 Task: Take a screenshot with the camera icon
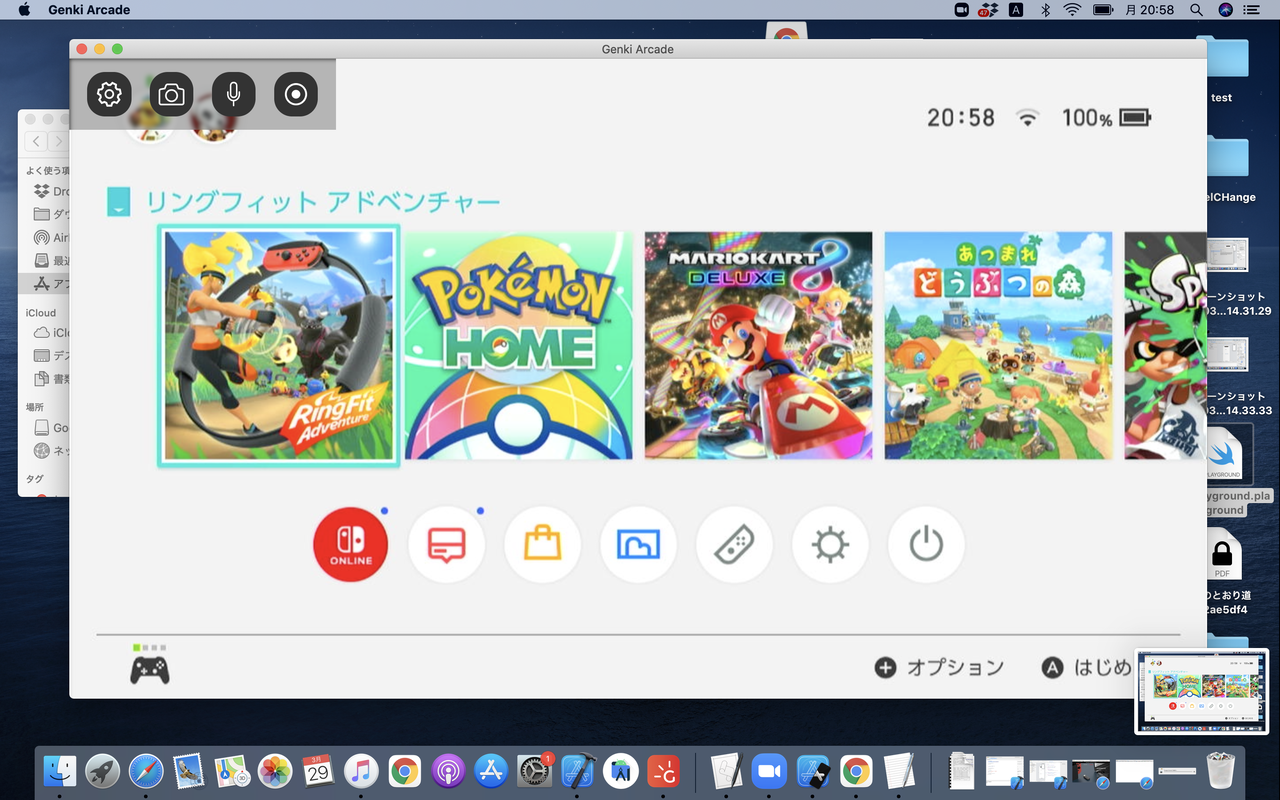click(171, 94)
